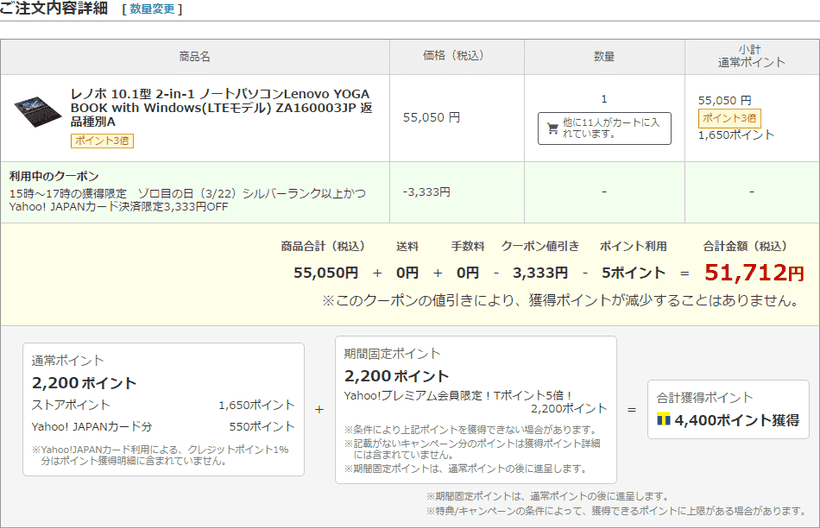820x528 pixels.
Task: Click the 利用中のクーポン heading
Action: tap(54, 176)
